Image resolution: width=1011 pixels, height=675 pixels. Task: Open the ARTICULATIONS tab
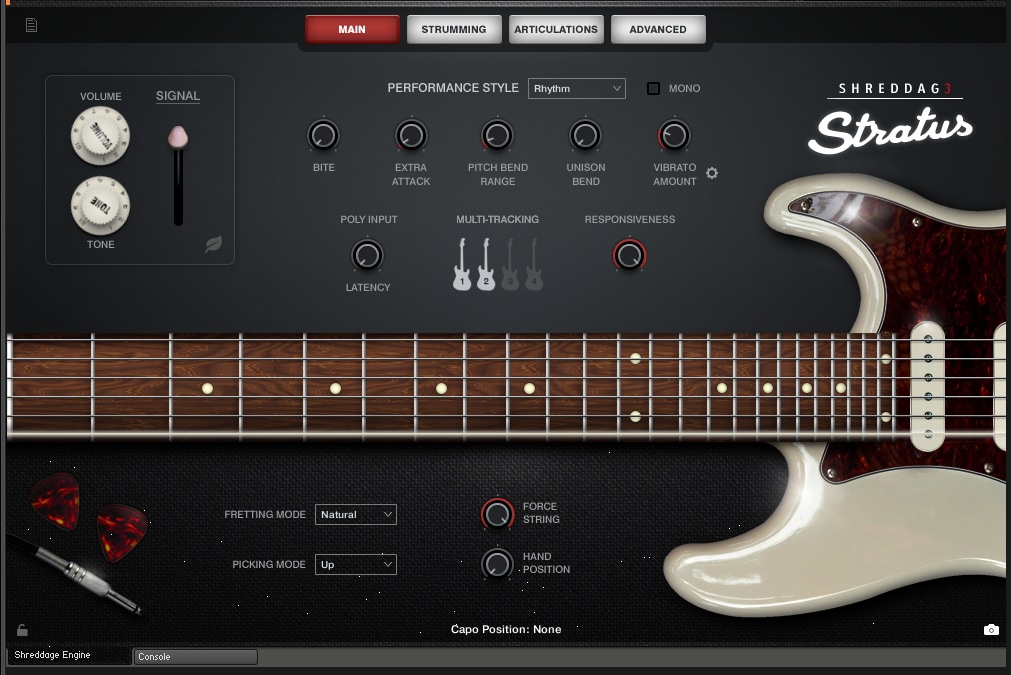coord(556,29)
